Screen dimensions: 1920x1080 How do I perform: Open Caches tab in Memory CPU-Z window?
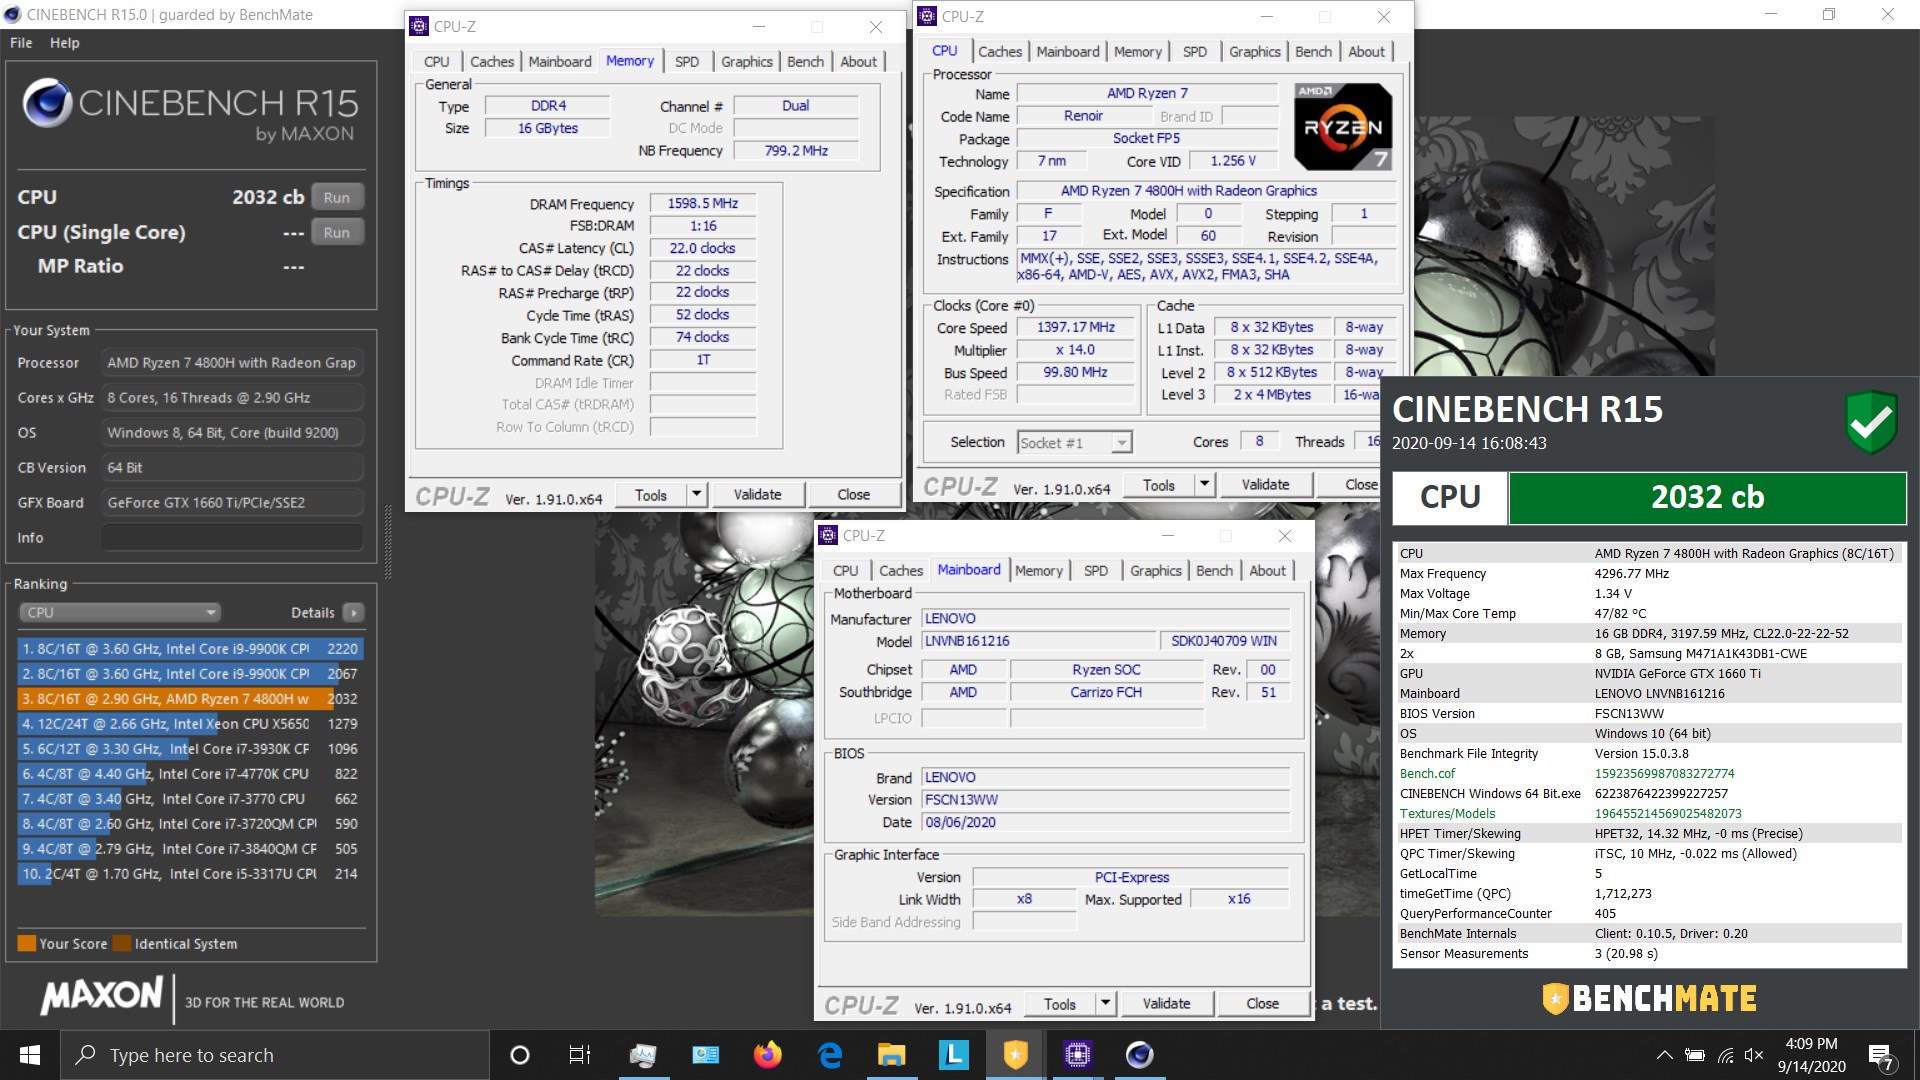(492, 62)
